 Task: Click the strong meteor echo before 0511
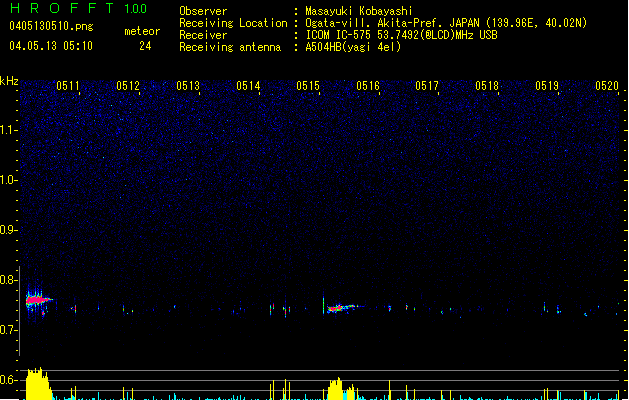pyautogui.click(x=38, y=301)
